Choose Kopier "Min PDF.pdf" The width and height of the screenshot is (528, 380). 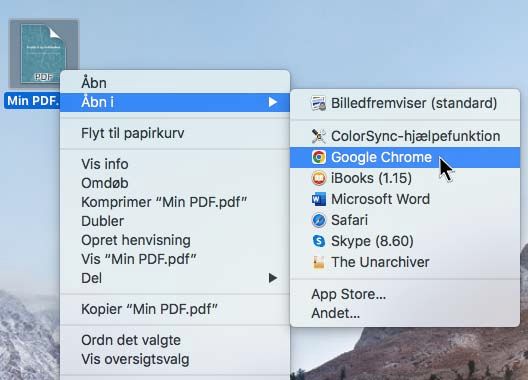pos(175,309)
